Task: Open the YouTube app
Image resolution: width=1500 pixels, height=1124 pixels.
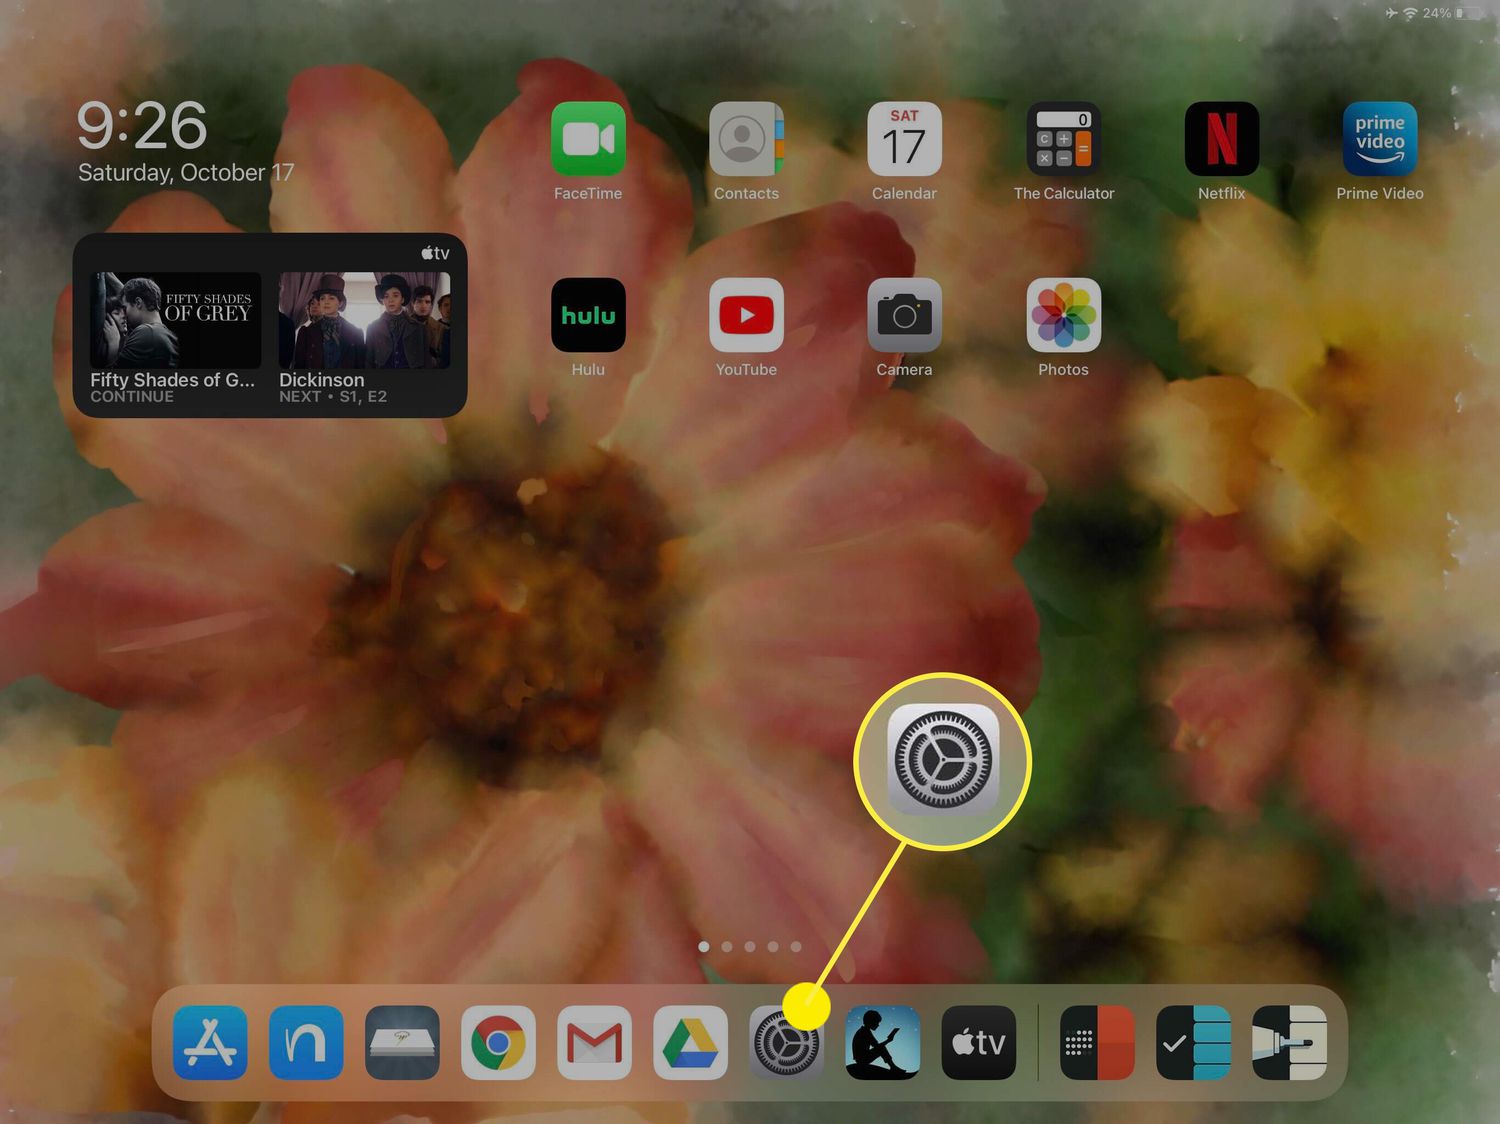Action: pyautogui.click(x=746, y=316)
